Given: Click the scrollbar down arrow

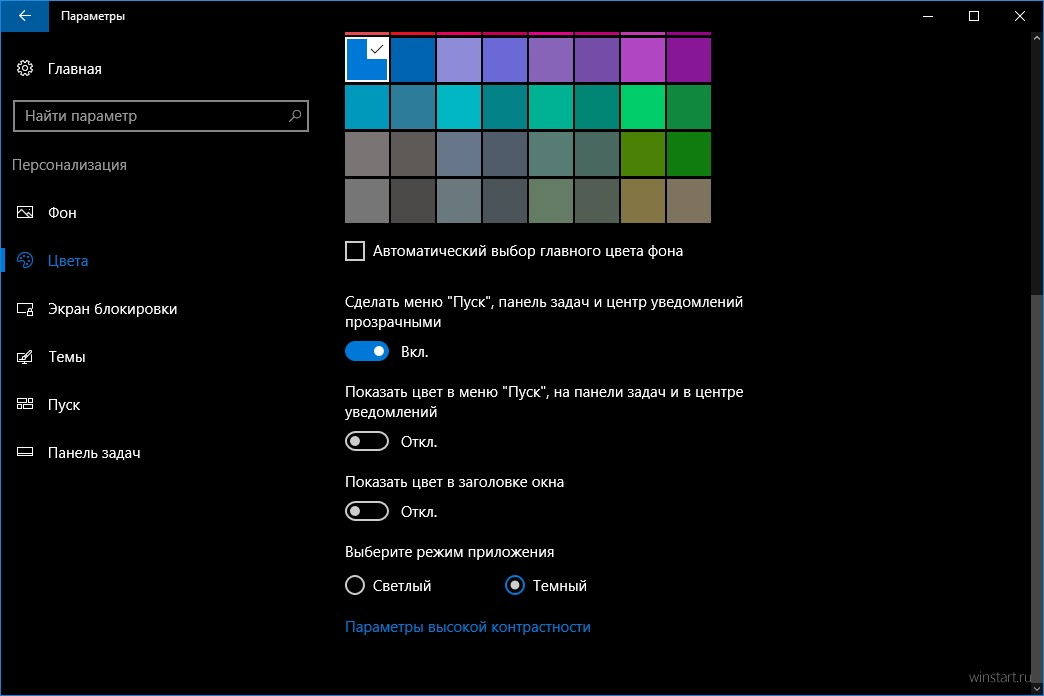Looking at the screenshot, I should (x=1037, y=689).
